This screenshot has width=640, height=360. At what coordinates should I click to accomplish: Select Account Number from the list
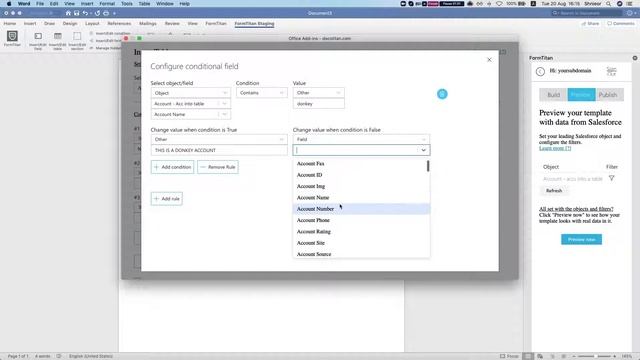coord(361,209)
